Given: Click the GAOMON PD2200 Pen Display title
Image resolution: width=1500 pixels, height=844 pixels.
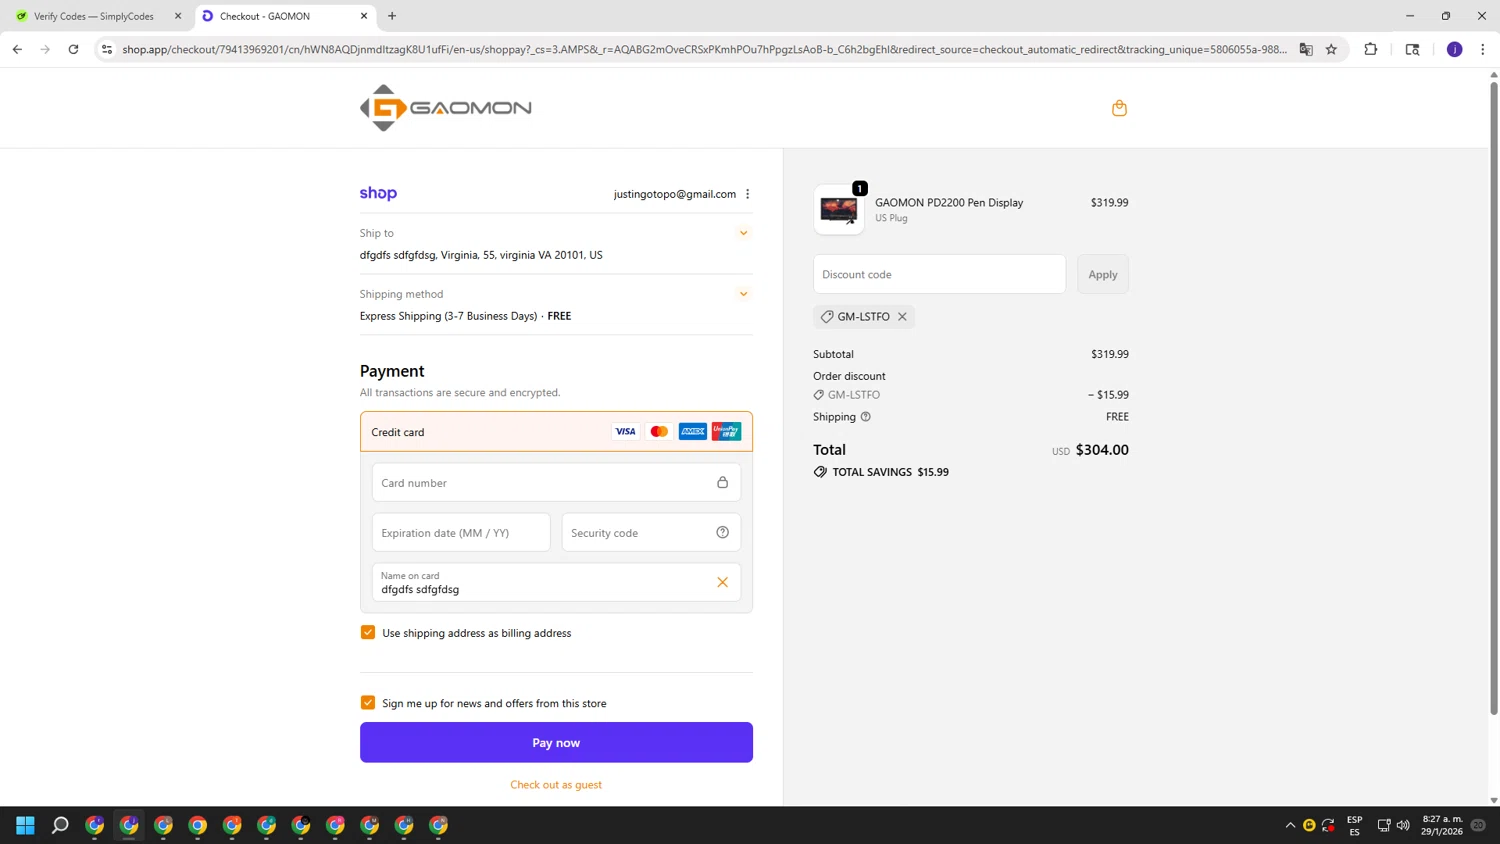Looking at the screenshot, I should pos(949,202).
